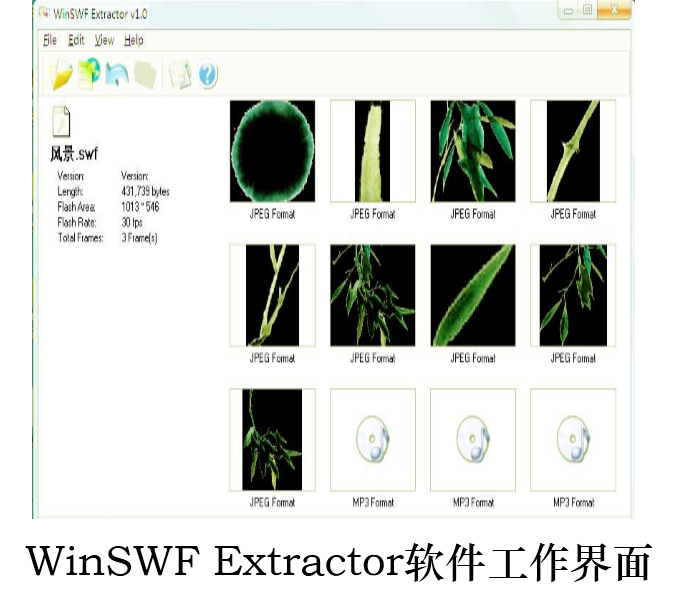Click the Total Frames value 3 Frame(s)
The width and height of the screenshot is (686, 610).
click(139, 238)
